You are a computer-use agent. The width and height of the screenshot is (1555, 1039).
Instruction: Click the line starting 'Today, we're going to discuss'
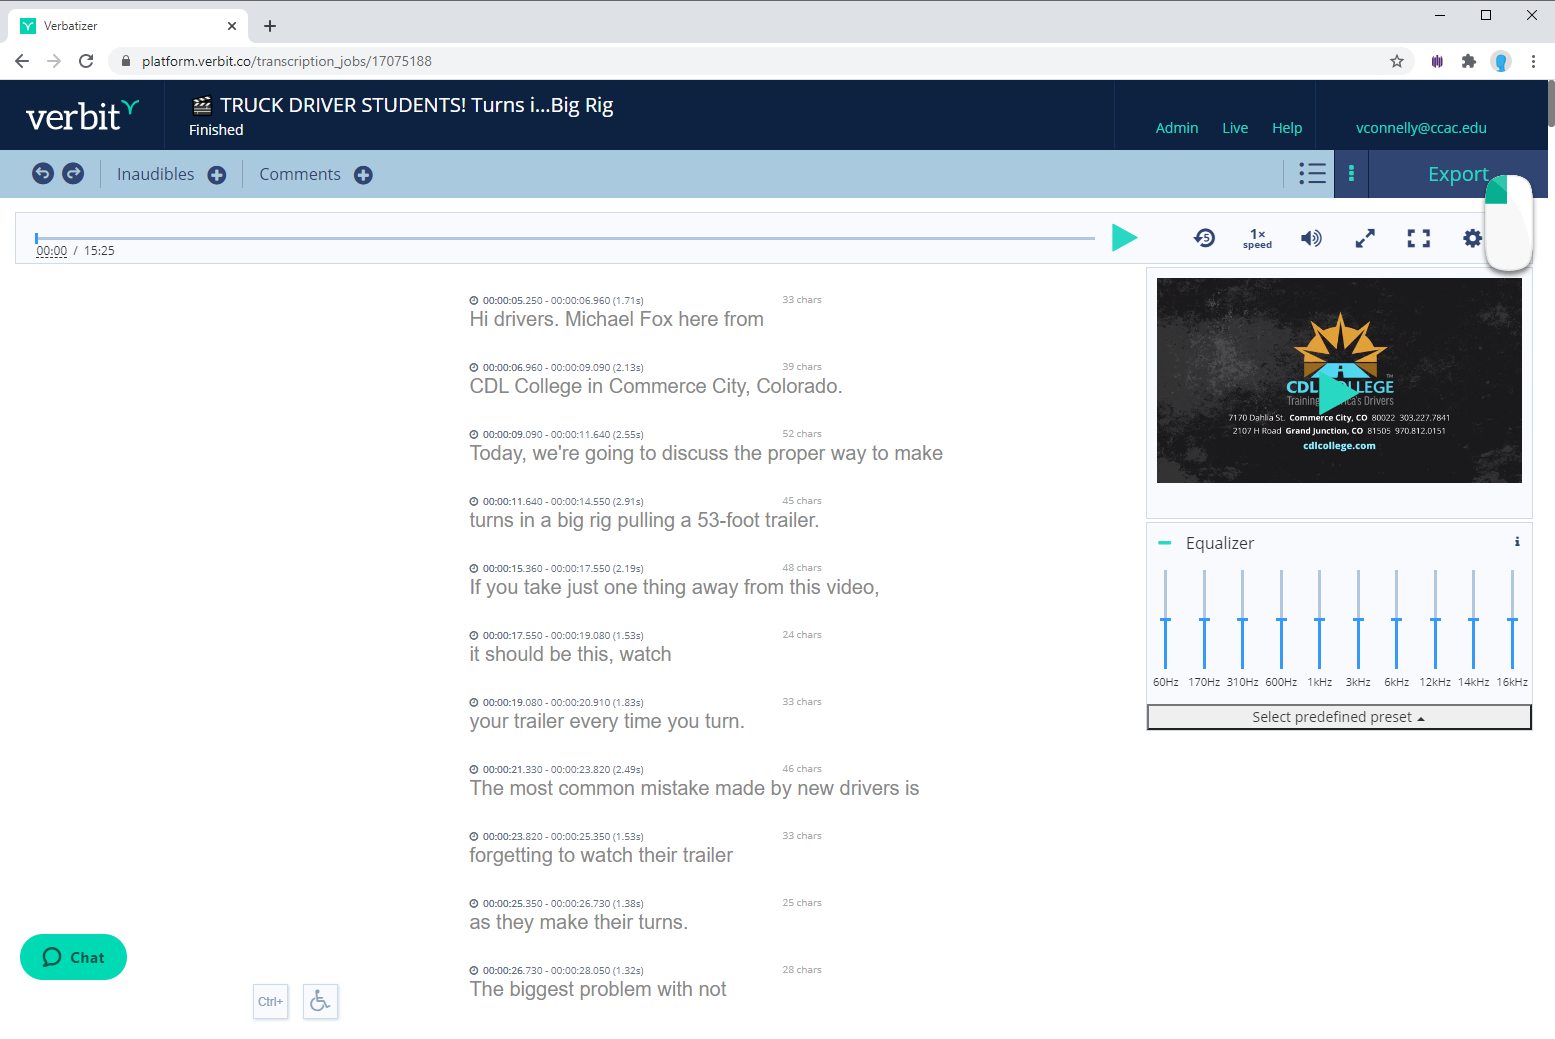click(706, 453)
